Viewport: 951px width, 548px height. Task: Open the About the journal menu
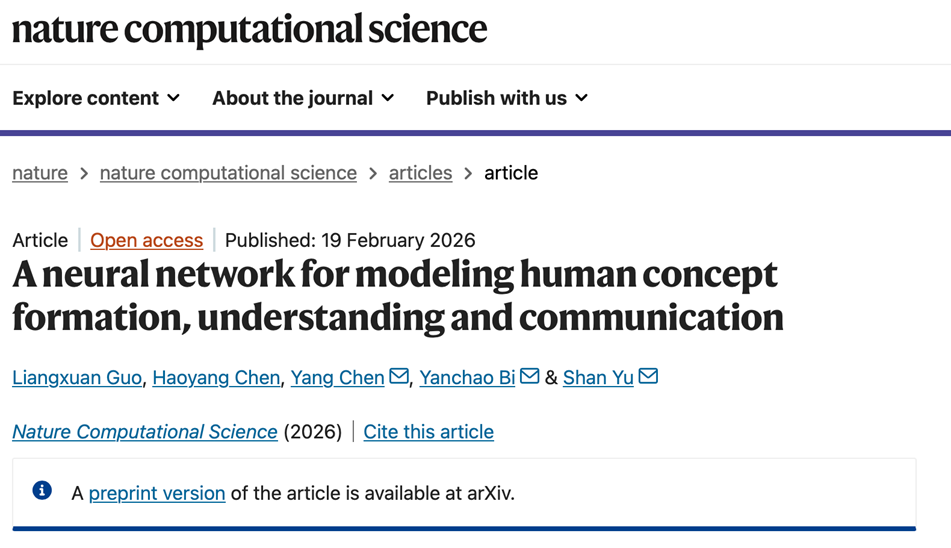[x=303, y=98]
